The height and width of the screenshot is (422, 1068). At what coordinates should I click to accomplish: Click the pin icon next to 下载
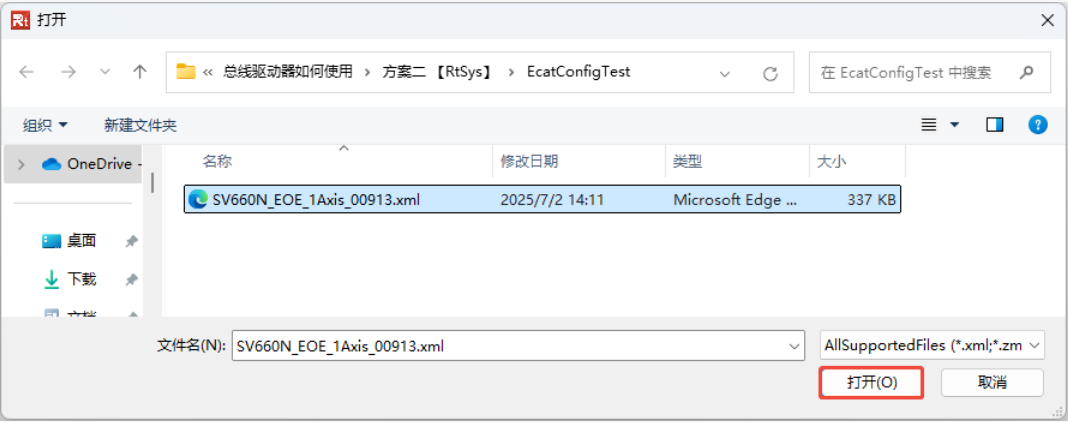[x=131, y=280]
